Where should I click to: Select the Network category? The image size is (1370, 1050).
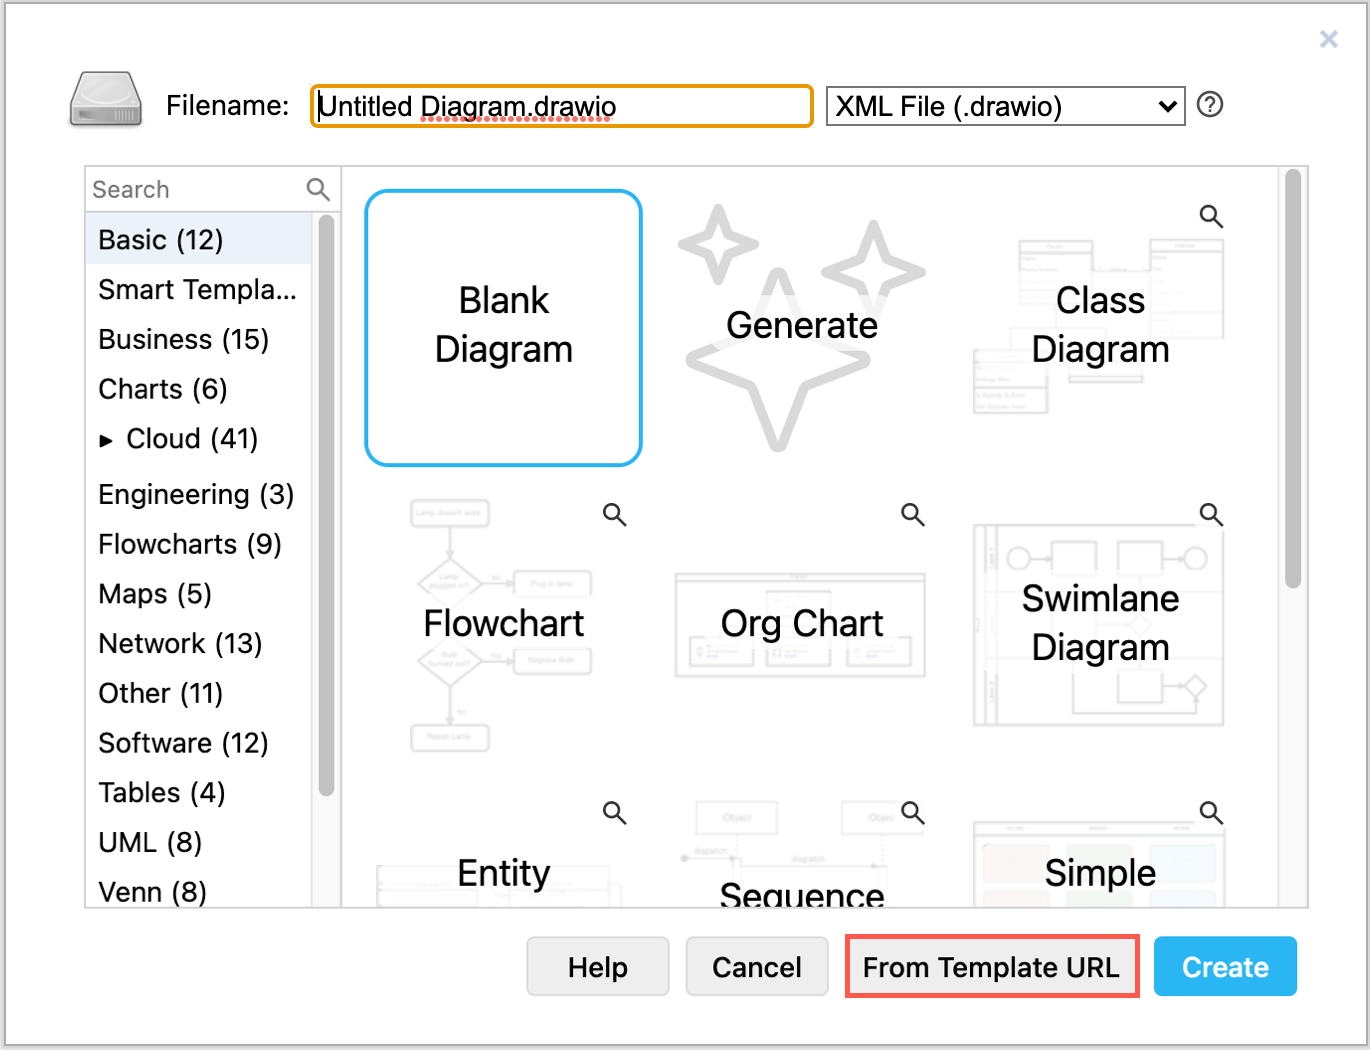[x=180, y=643]
